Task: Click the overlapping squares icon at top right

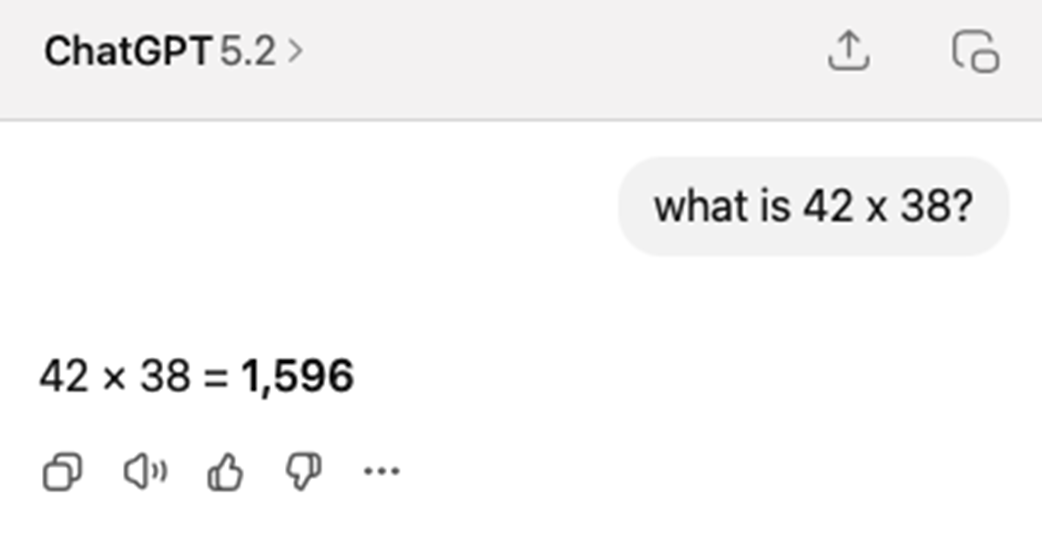Action: coord(974,51)
